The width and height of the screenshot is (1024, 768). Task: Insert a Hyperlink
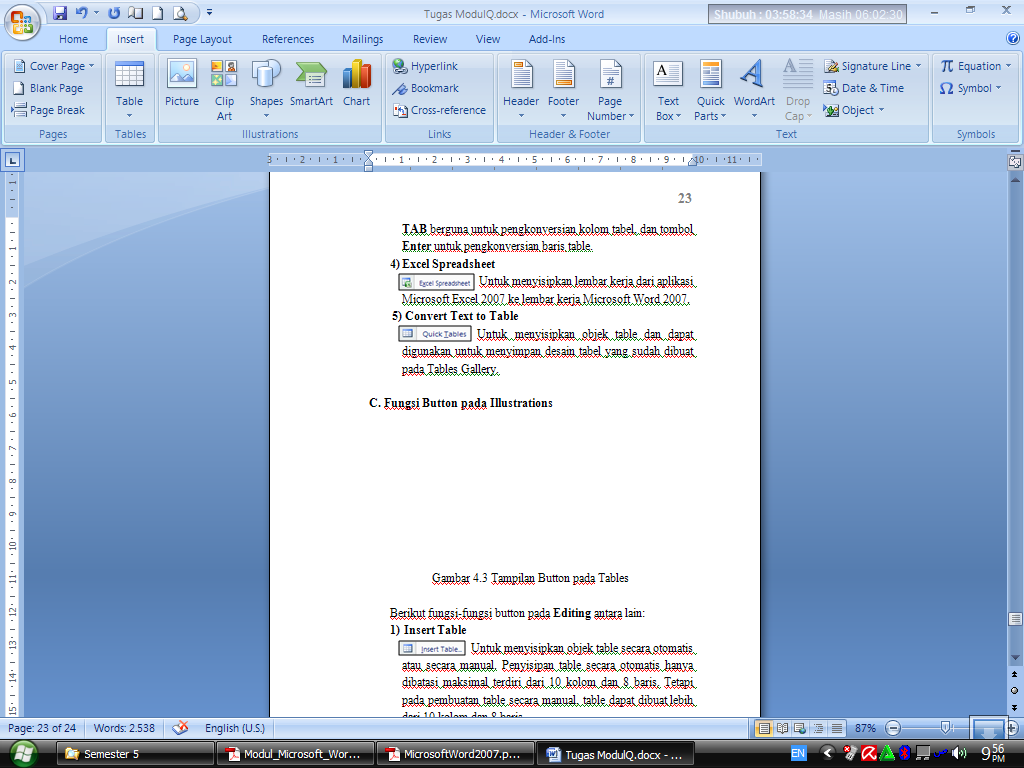425,66
